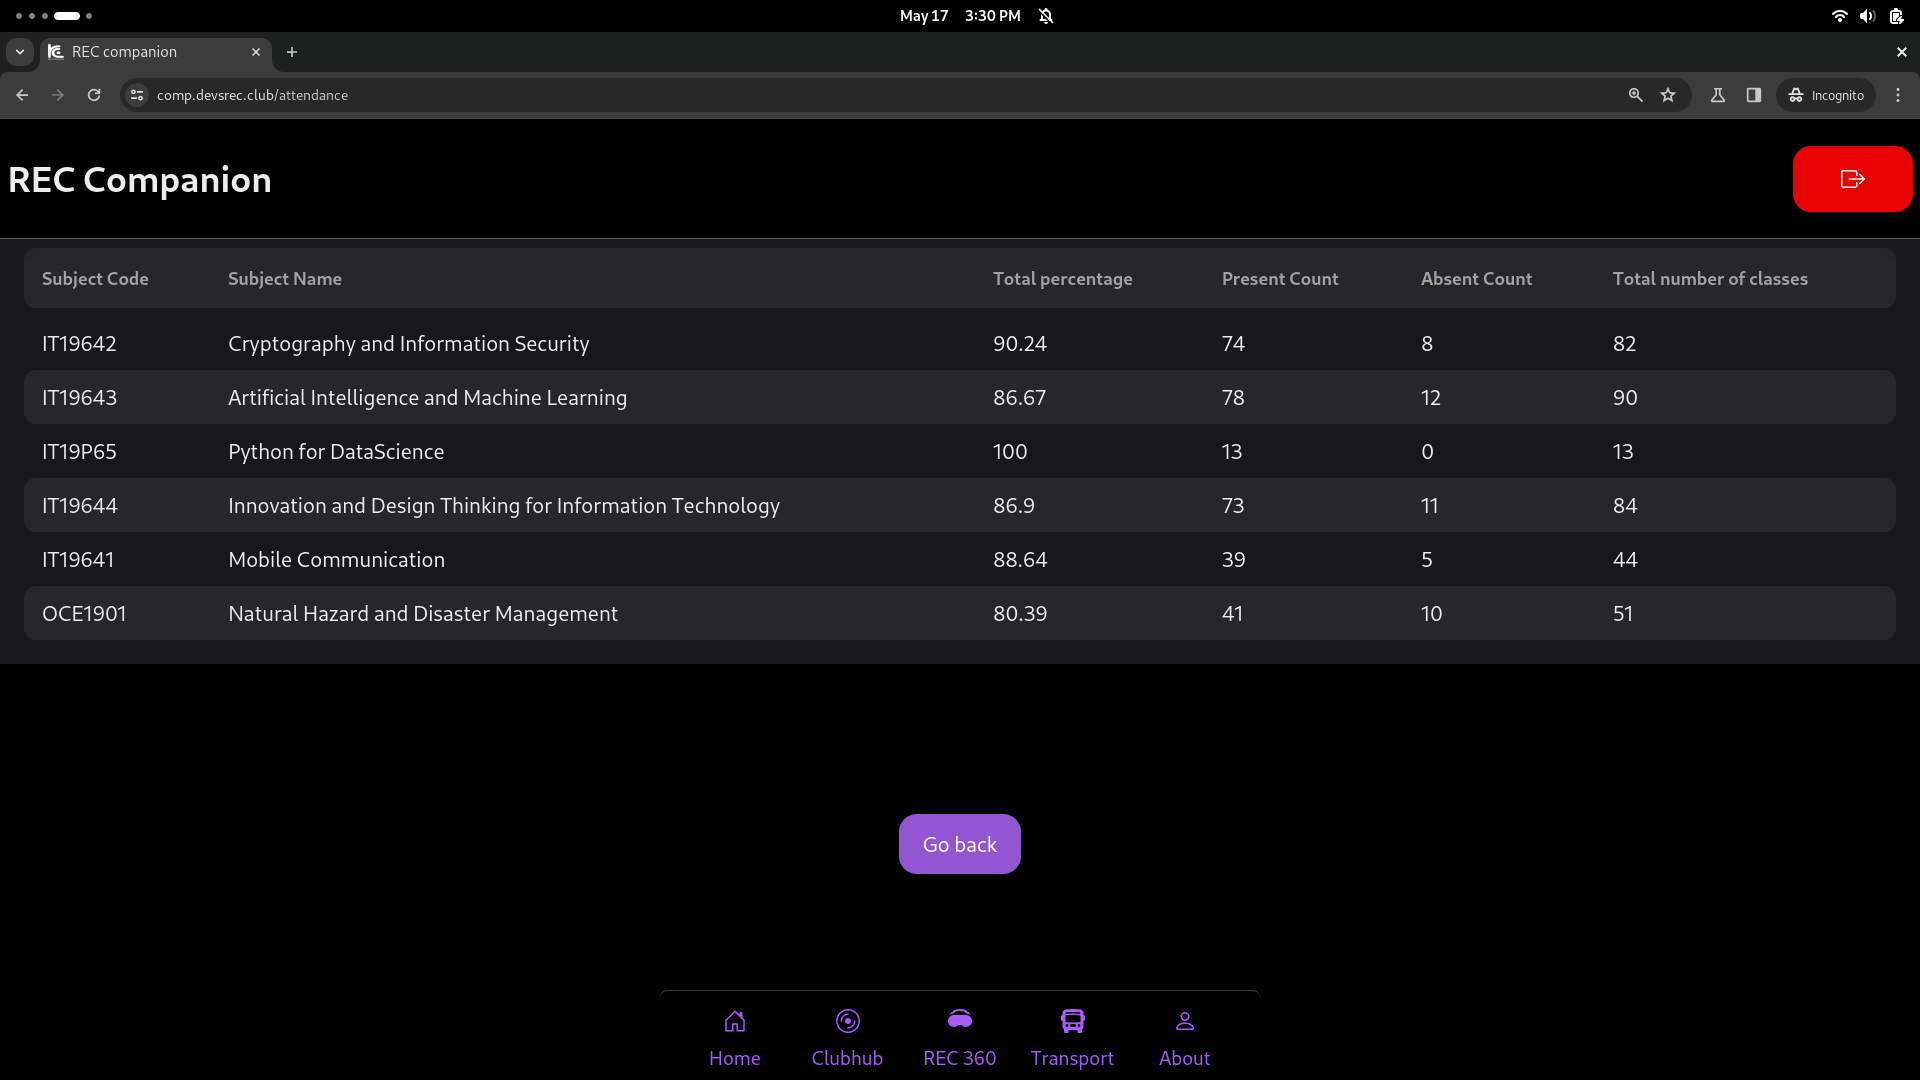Image resolution: width=1920 pixels, height=1080 pixels.
Task: Select Innovation and Design Thinking row name
Action: click(x=503, y=506)
